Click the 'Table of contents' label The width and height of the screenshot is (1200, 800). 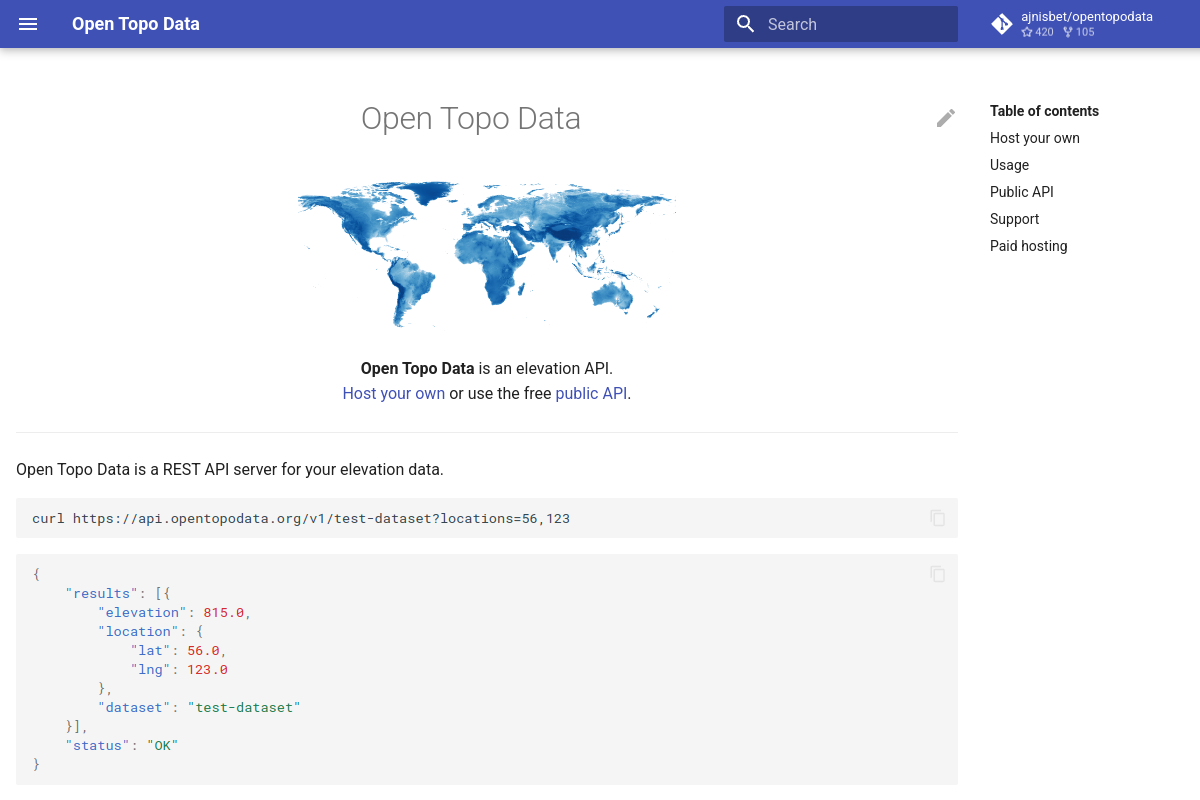pos(1044,111)
